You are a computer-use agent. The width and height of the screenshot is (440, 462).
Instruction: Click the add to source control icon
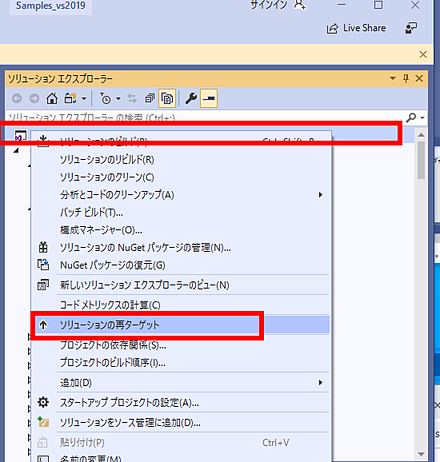click(43, 422)
